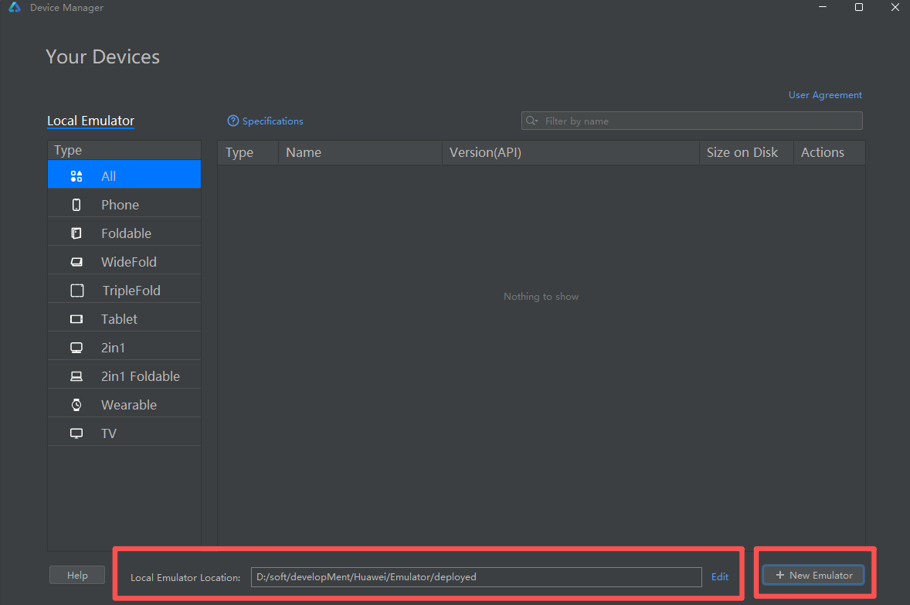This screenshot has height=605, width=910.
Task: Click the Specifications question mark icon
Action: (233, 121)
